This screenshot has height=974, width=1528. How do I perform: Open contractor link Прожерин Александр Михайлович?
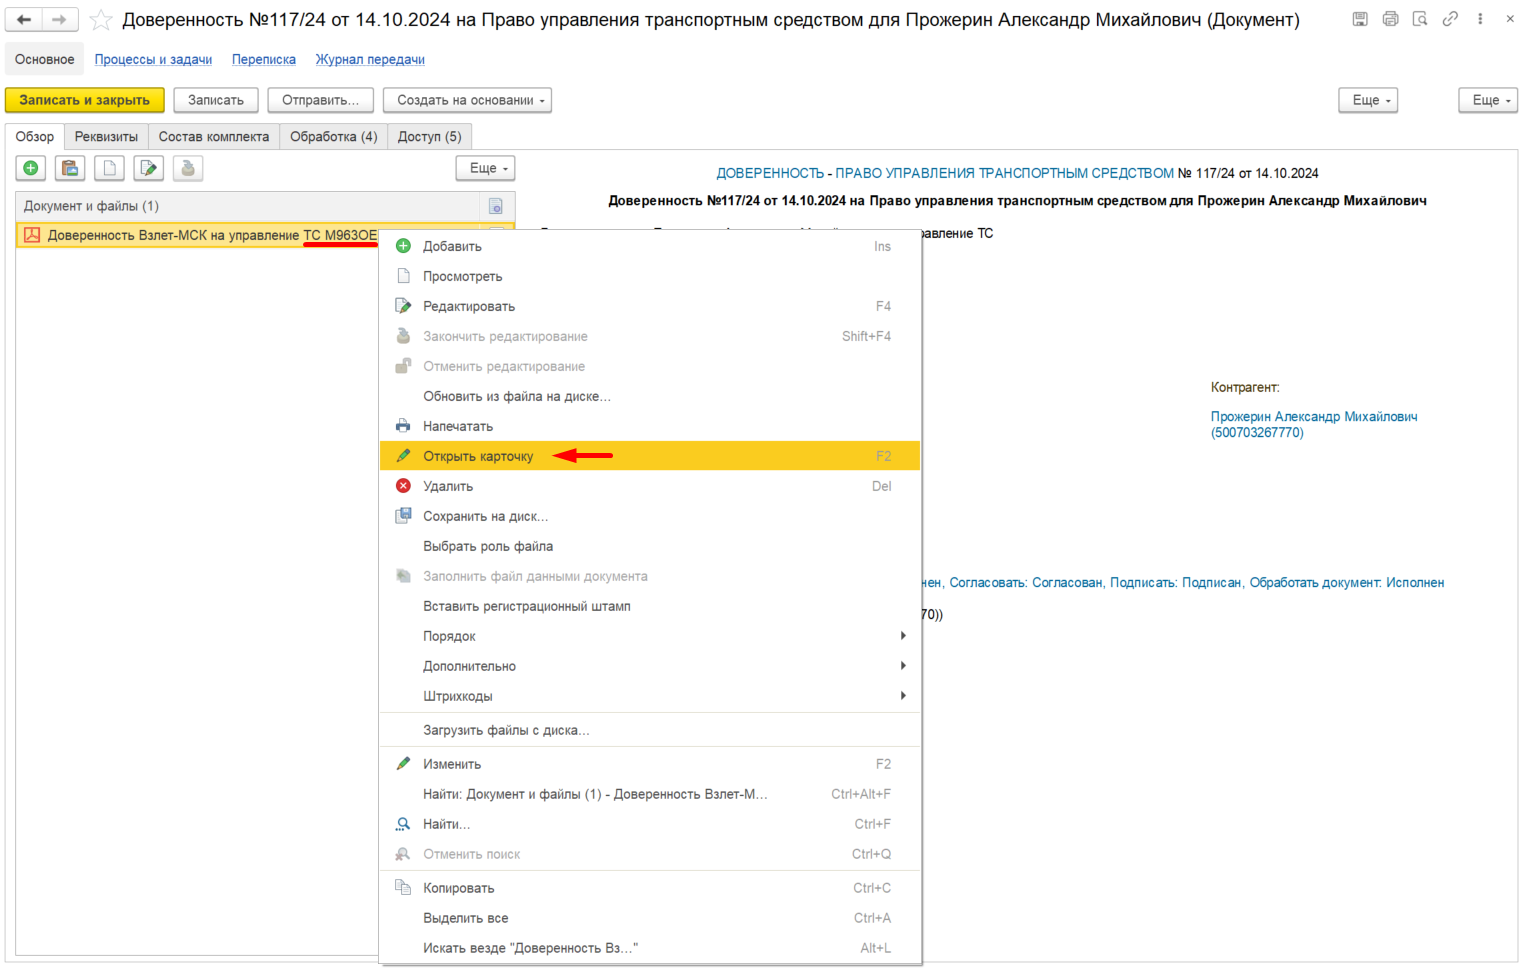click(1314, 424)
